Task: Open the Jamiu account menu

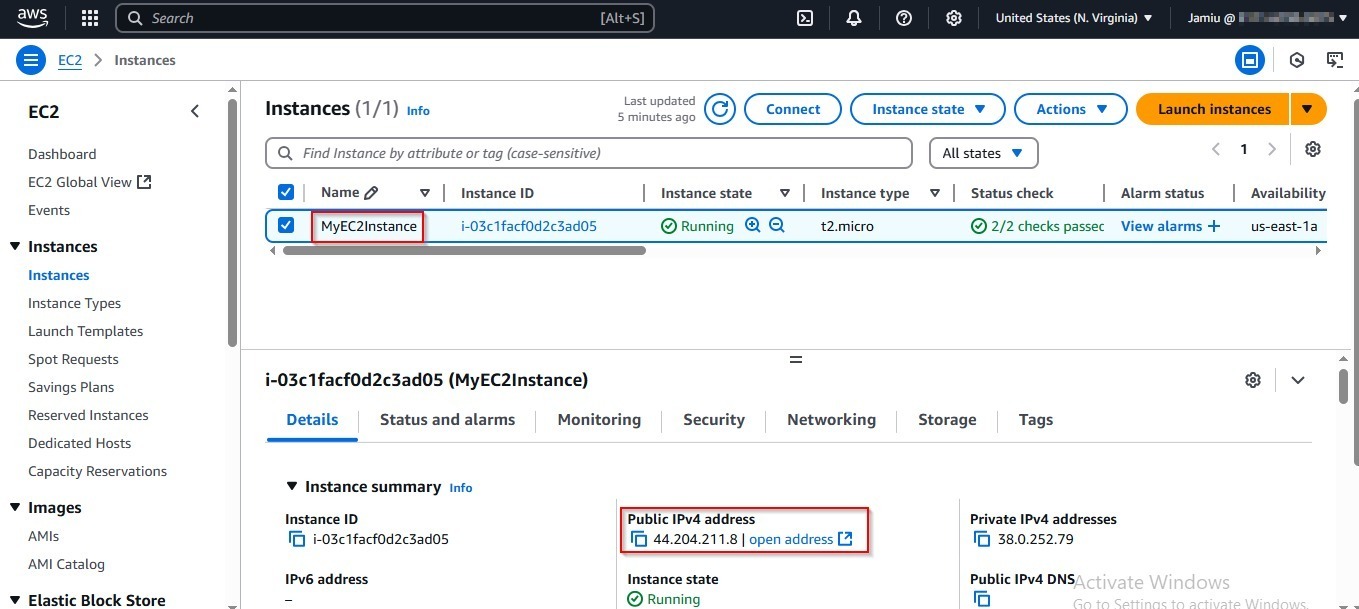Action: click(1267, 18)
